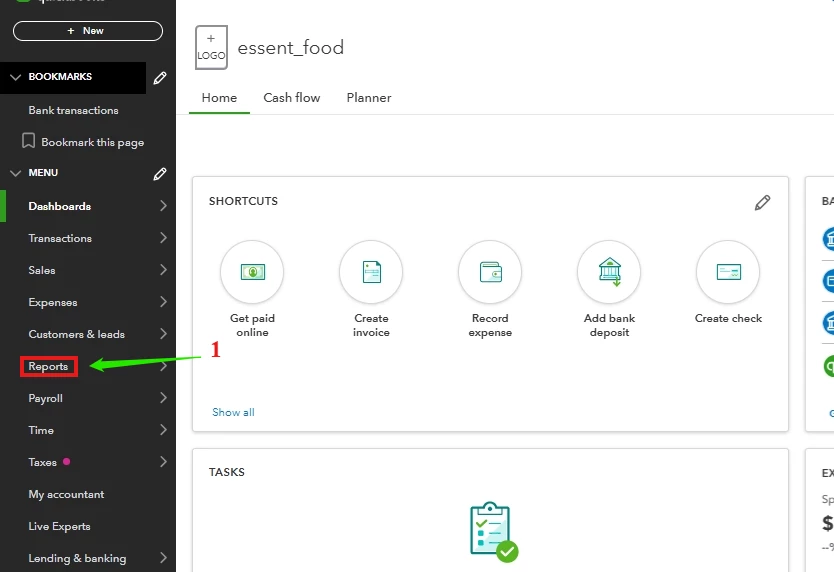Click the Add bank deposit icon

(x=609, y=272)
